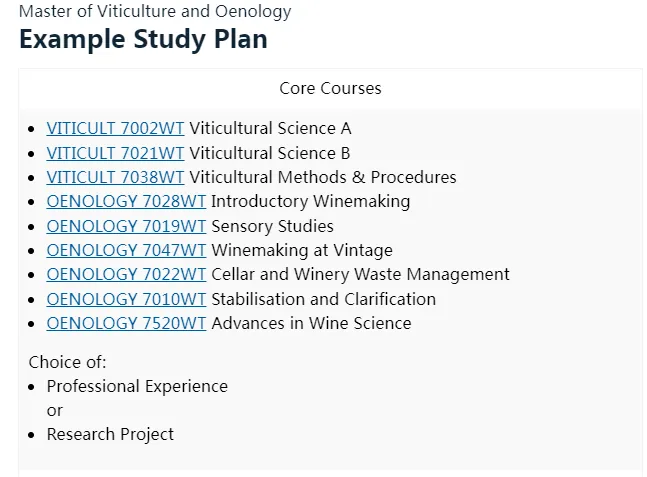Image resolution: width=647 pixels, height=477 pixels.
Task: Select the OENOLOGY 7047WT link
Action: point(126,250)
